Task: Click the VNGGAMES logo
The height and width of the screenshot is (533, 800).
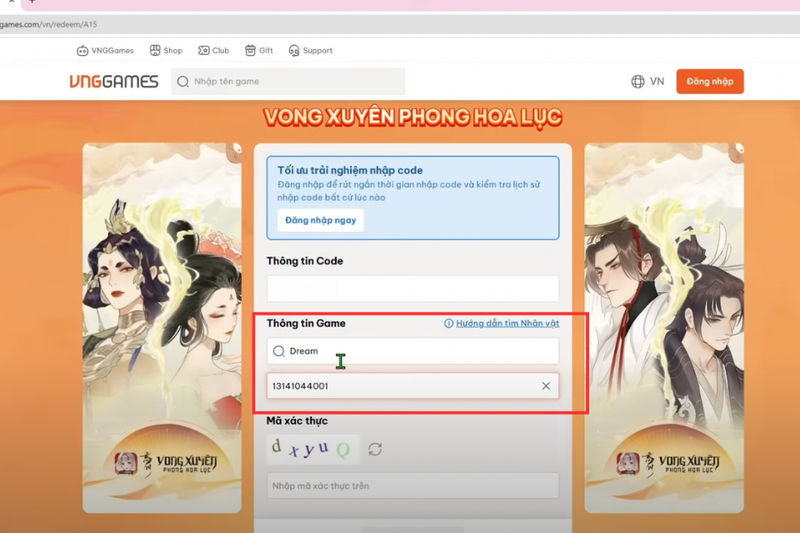Action: [x=114, y=82]
